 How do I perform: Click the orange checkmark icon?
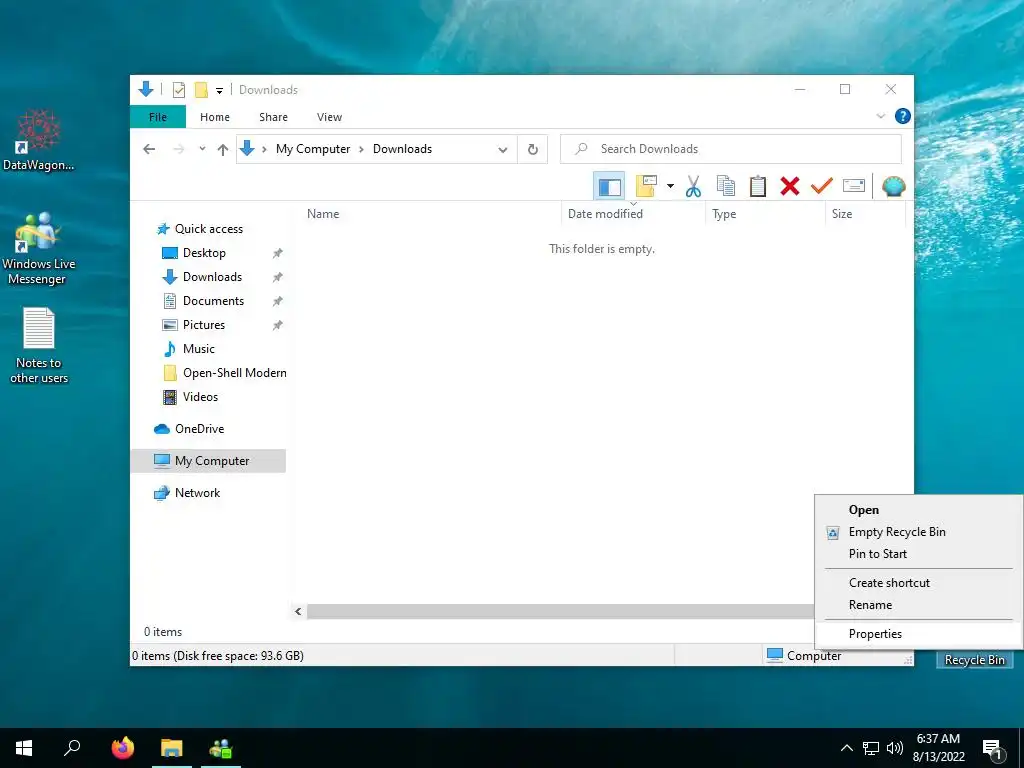point(822,187)
